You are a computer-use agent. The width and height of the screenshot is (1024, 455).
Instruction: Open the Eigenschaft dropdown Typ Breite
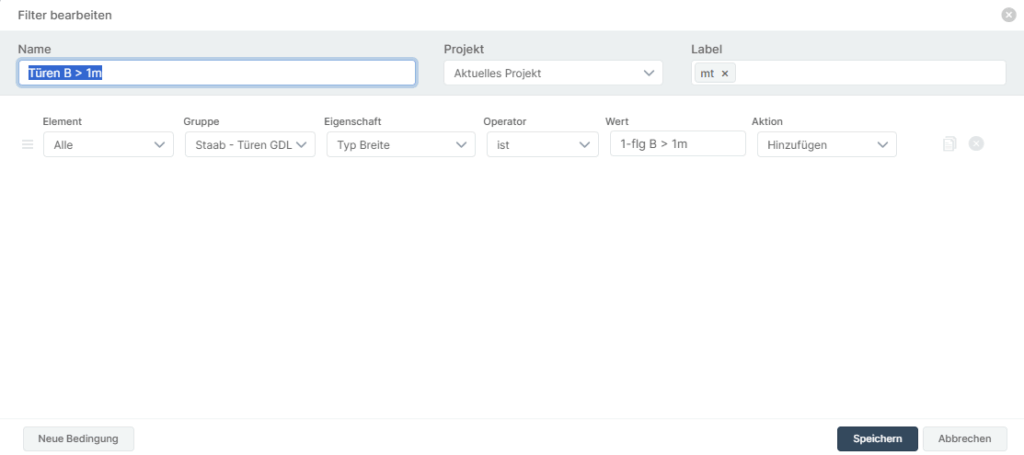click(401, 145)
